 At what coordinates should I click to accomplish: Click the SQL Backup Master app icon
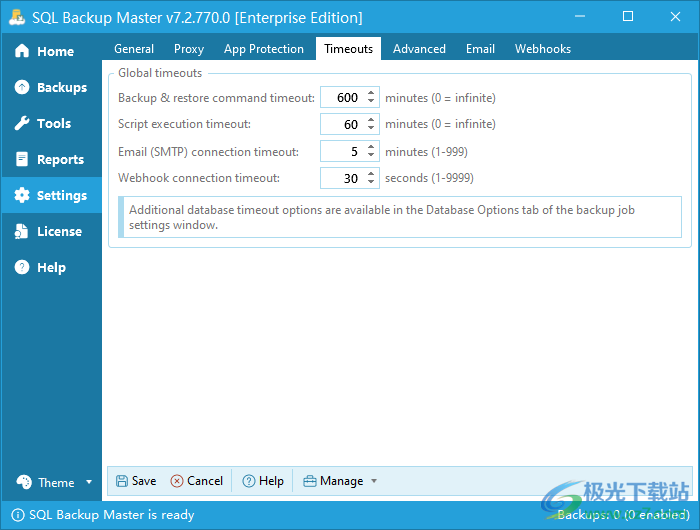(x=17, y=17)
